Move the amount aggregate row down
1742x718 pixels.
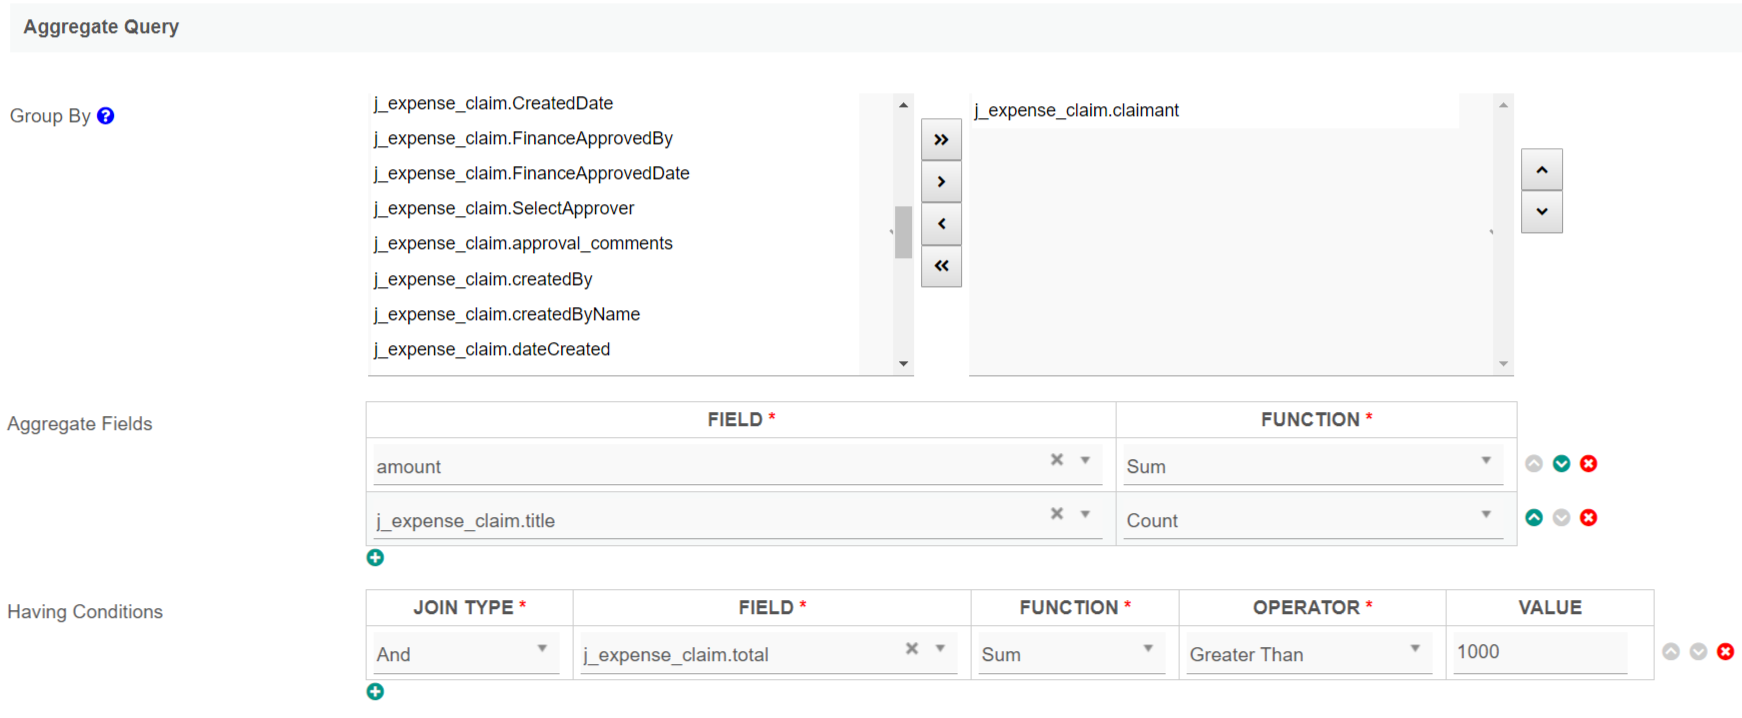1561,464
